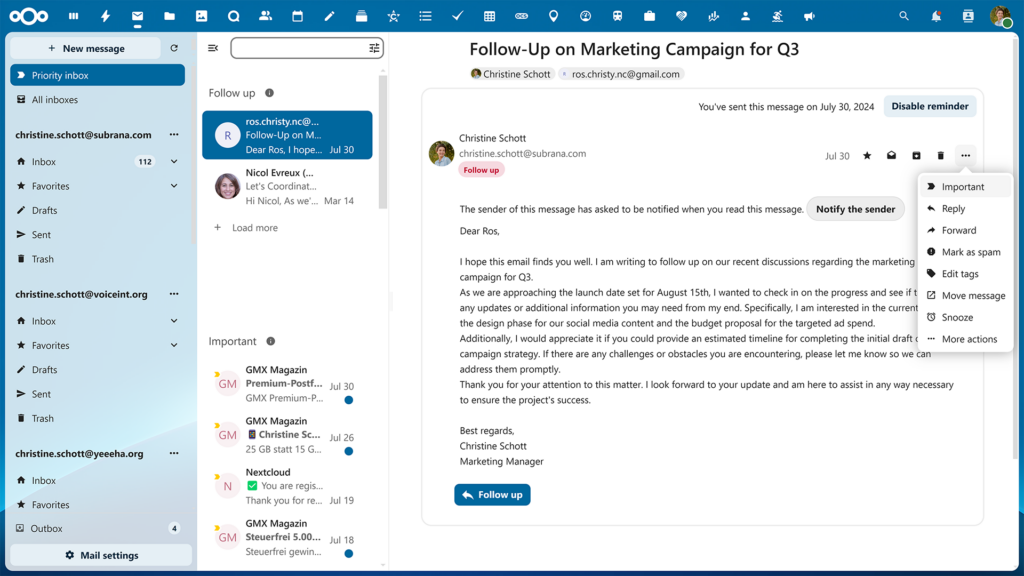Click the Disable reminder button
This screenshot has width=1024, height=576.
click(x=929, y=105)
